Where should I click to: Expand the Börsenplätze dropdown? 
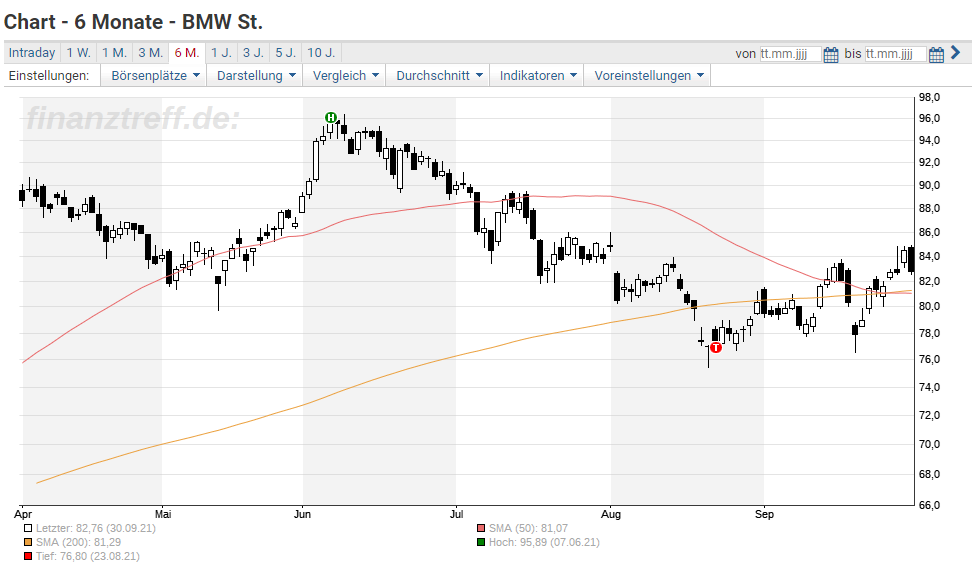(x=155, y=76)
